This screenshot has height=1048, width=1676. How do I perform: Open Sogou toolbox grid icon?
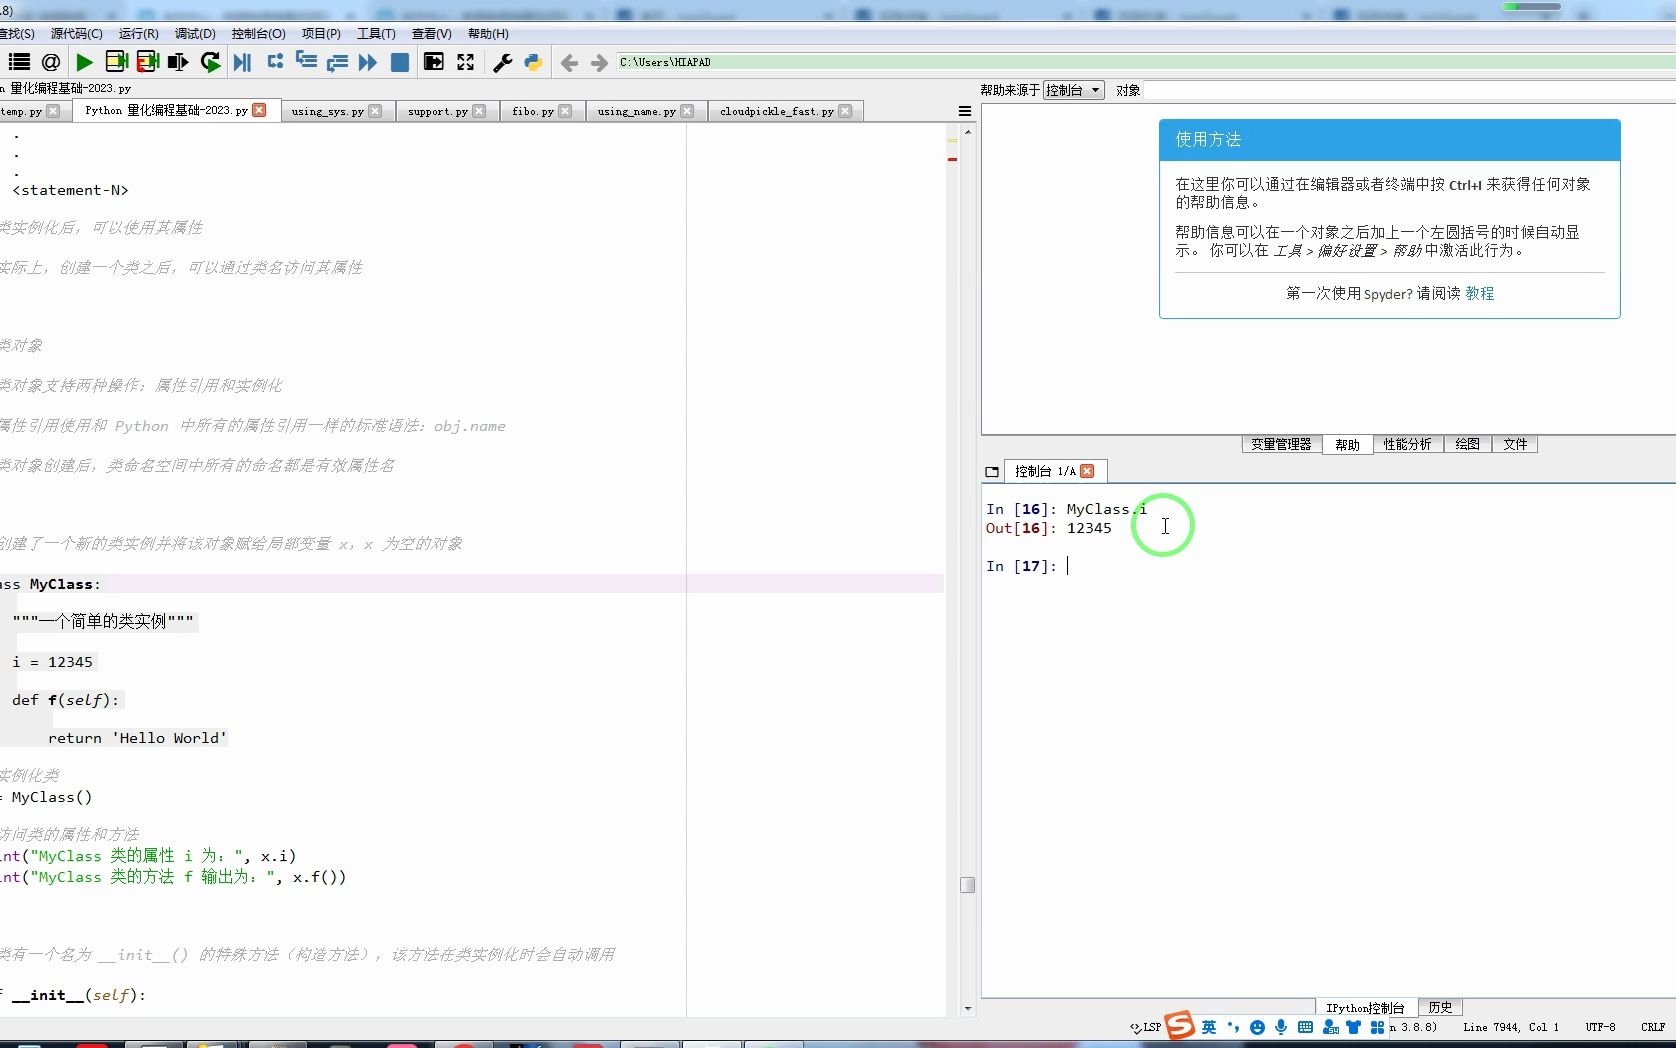click(1377, 1027)
